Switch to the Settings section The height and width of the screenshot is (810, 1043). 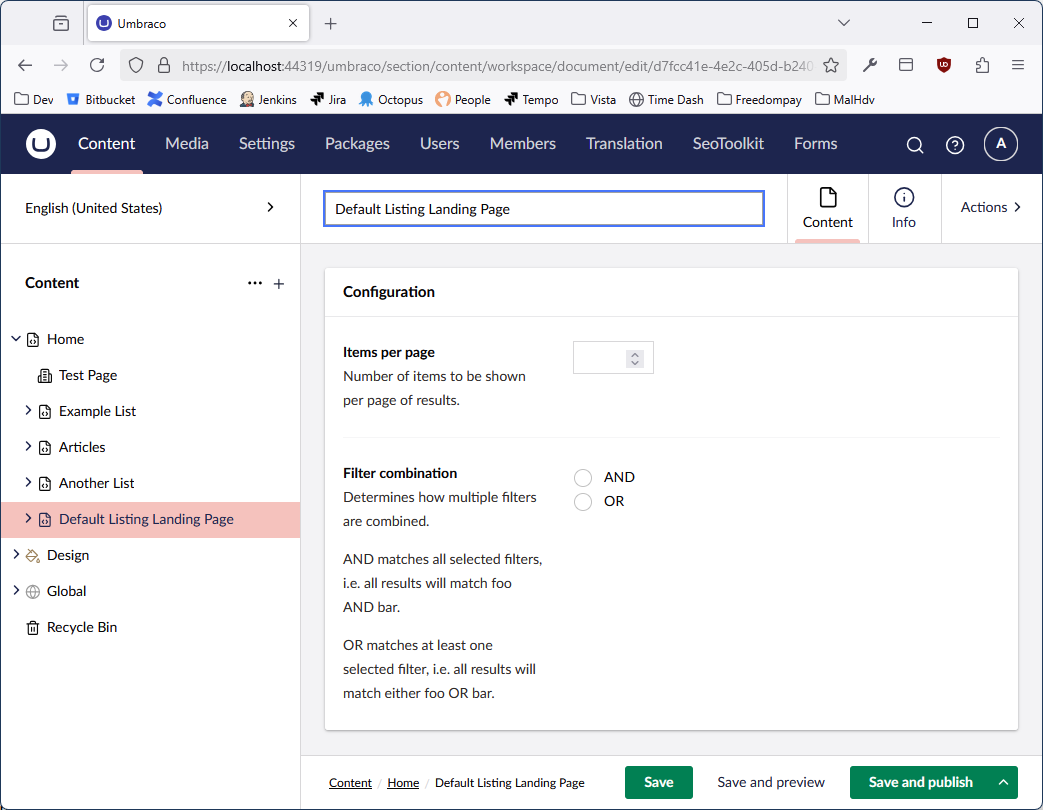click(267, 144)
